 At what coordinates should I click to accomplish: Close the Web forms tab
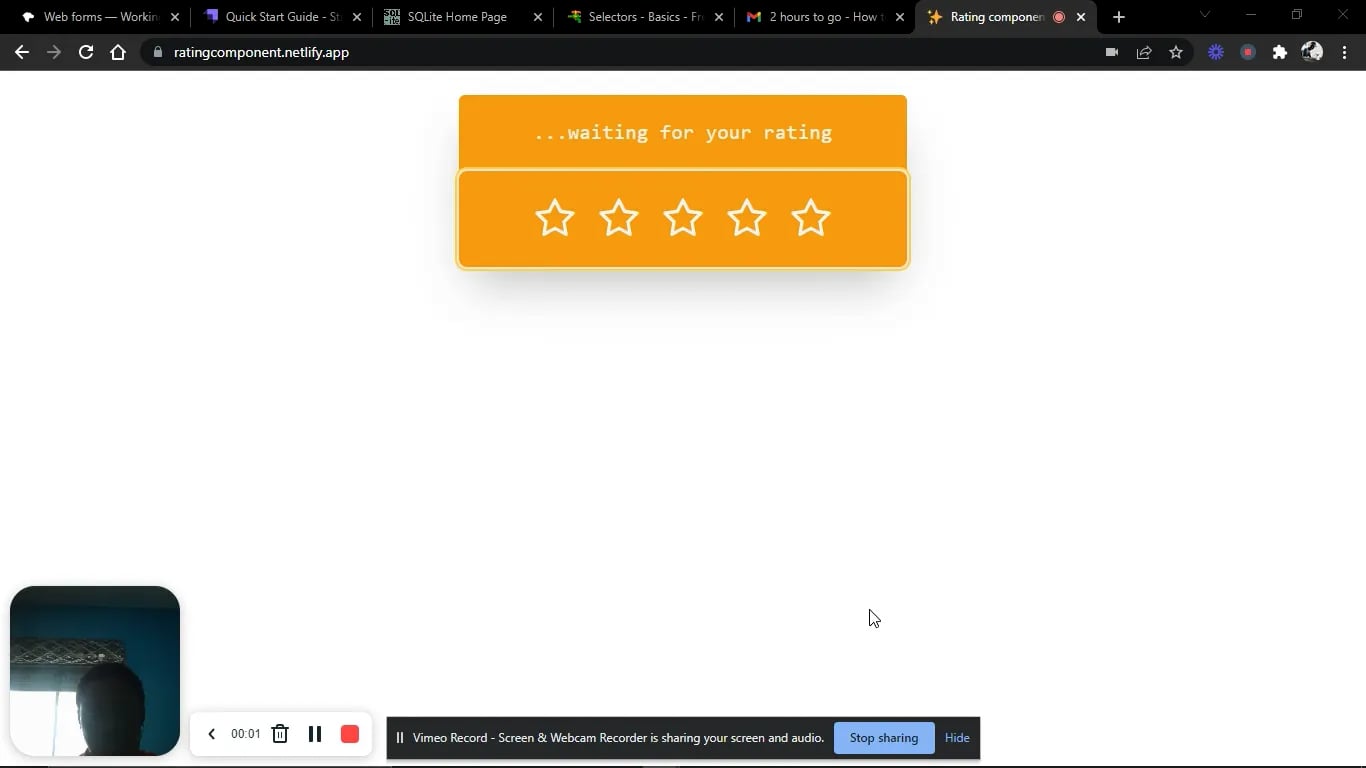[x=175, y=17]
